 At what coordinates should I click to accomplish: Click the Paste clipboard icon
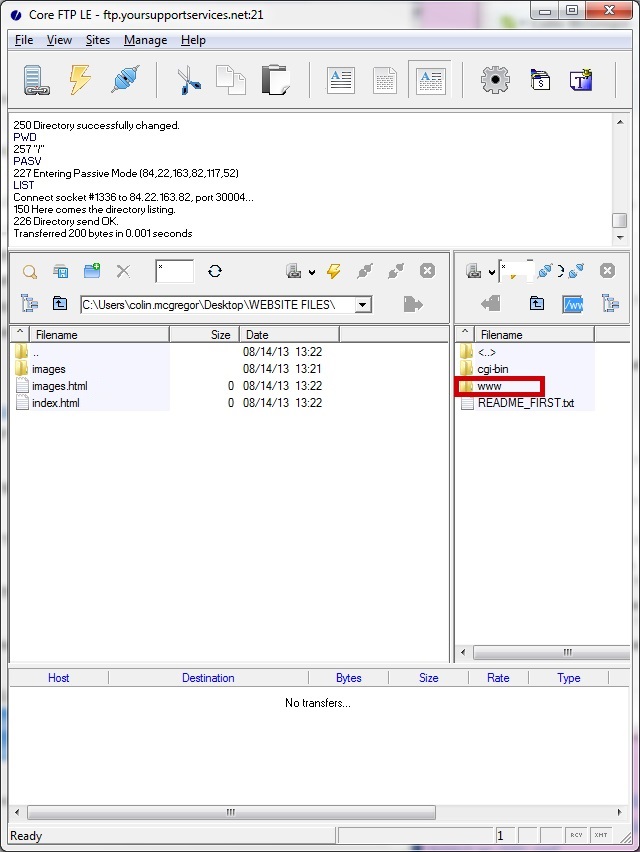coord(274,80)
